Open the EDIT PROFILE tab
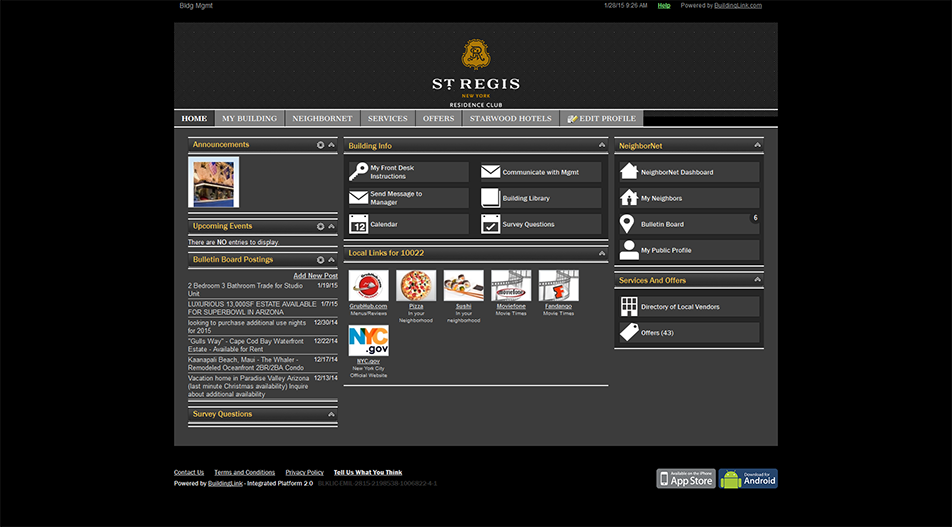Viewport: 952px width, 527px height. tap(602, 118)
